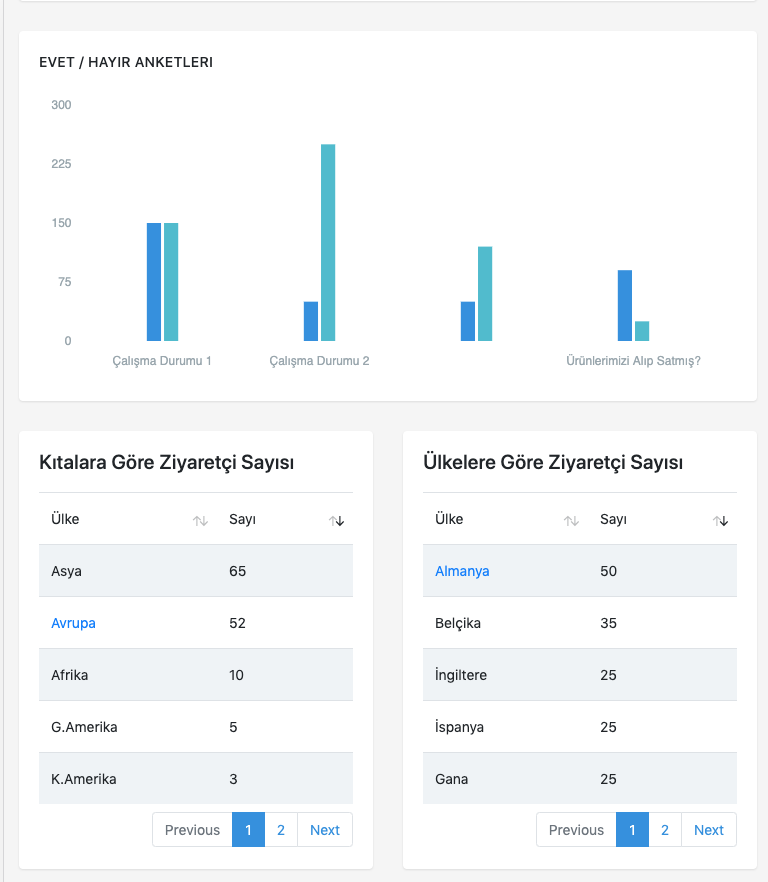
Task: Select page 1 in continents table pagination
Action: [x=248, y=830]
